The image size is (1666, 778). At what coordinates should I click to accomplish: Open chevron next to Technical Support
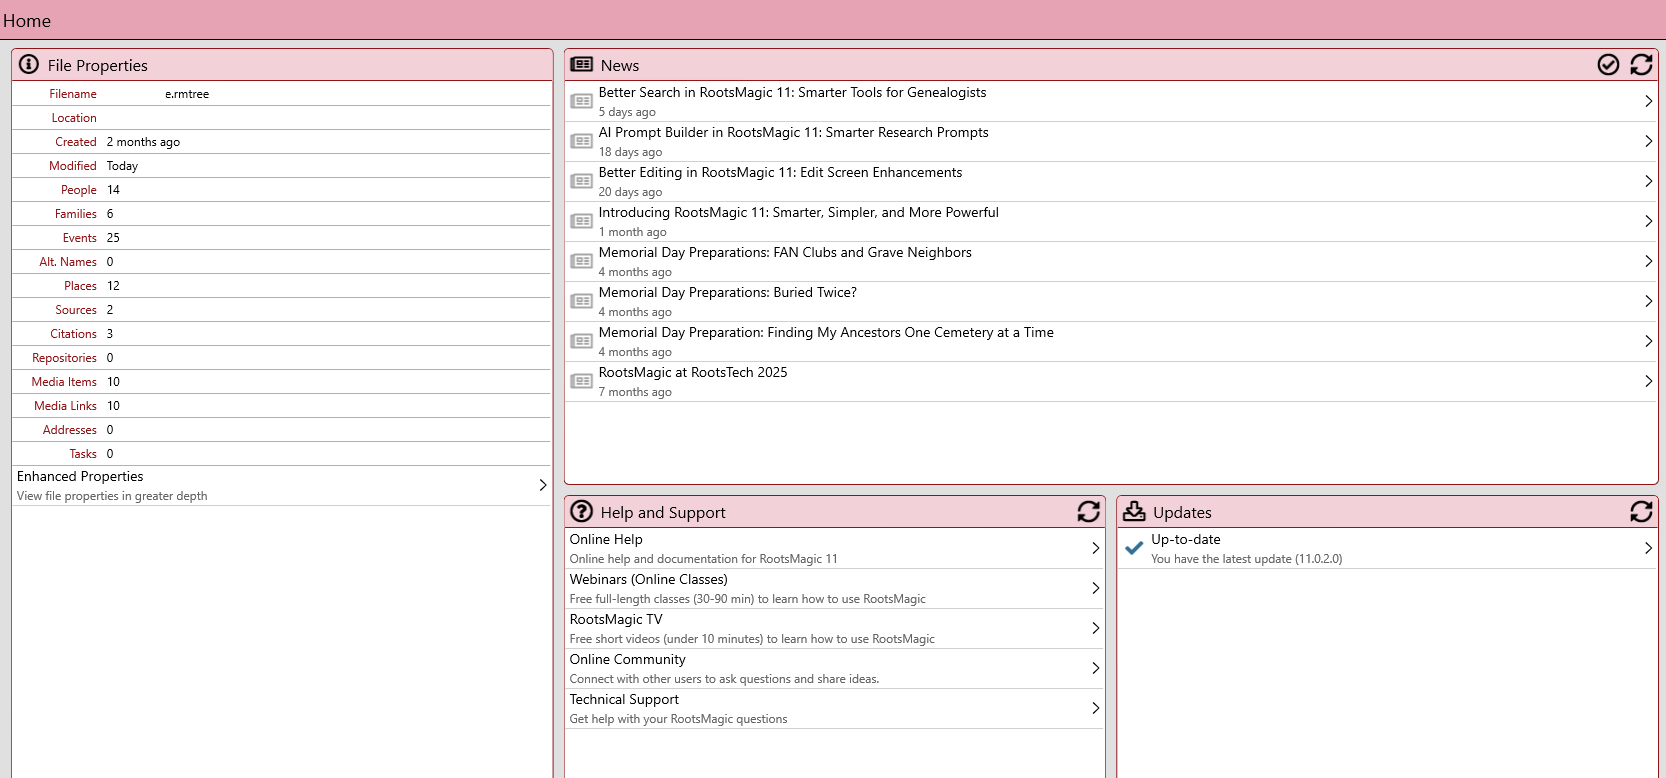pyautogui.click(x=1096, y=708)
